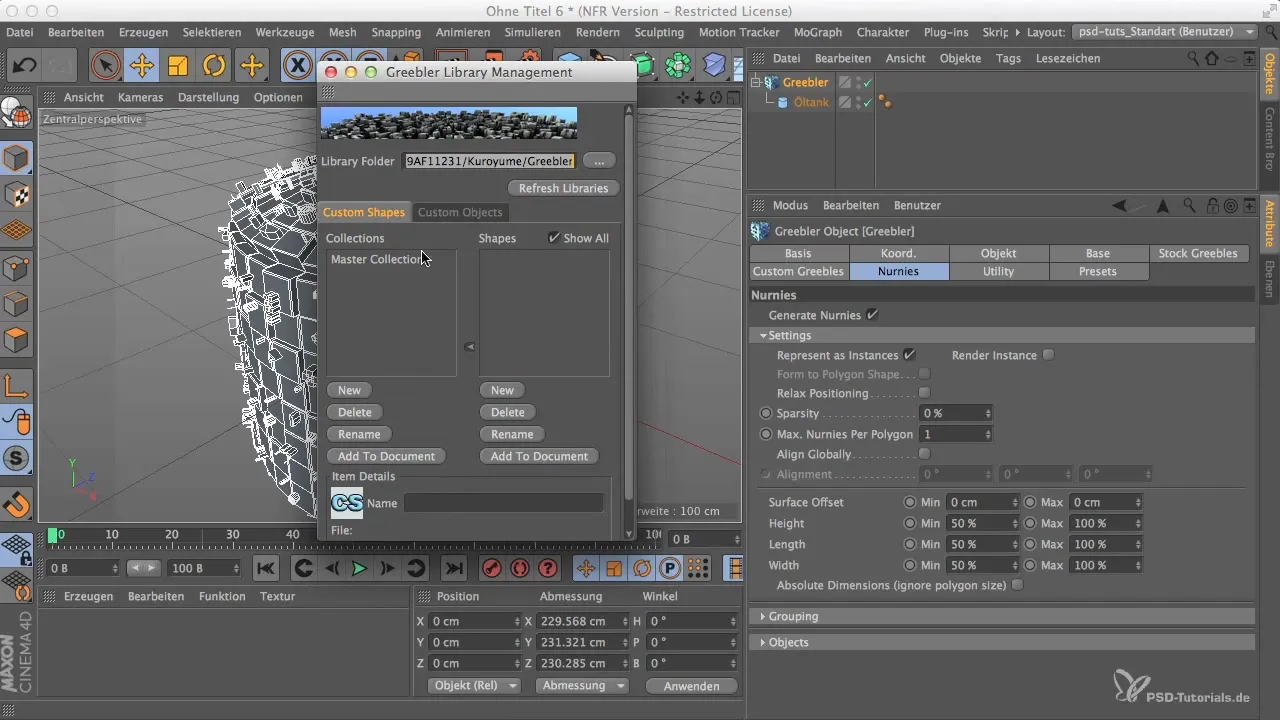Select the Texture mode checkered cube icon
The width and height of the screenshot is (1280, 720).
[x=17, y=195]
